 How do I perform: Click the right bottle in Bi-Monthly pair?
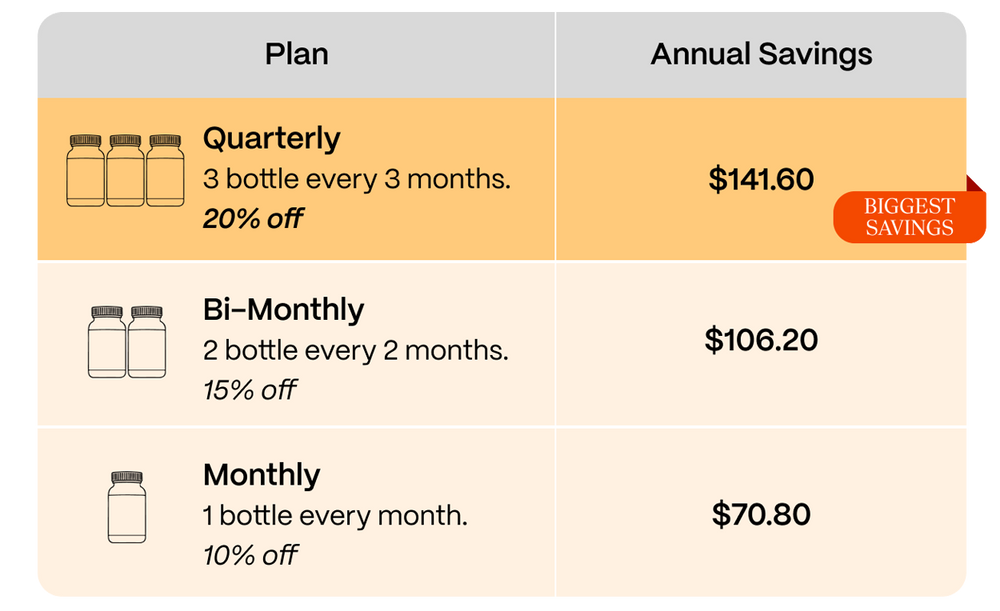point(147,342)
